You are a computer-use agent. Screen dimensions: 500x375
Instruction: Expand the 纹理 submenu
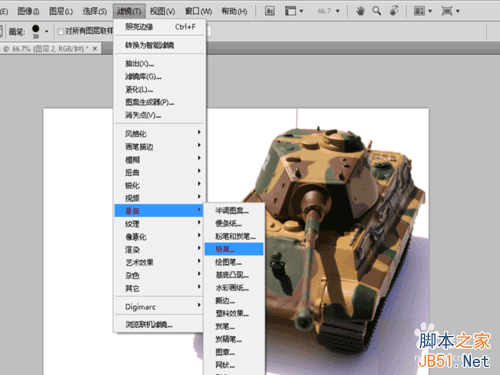(159, 224)
